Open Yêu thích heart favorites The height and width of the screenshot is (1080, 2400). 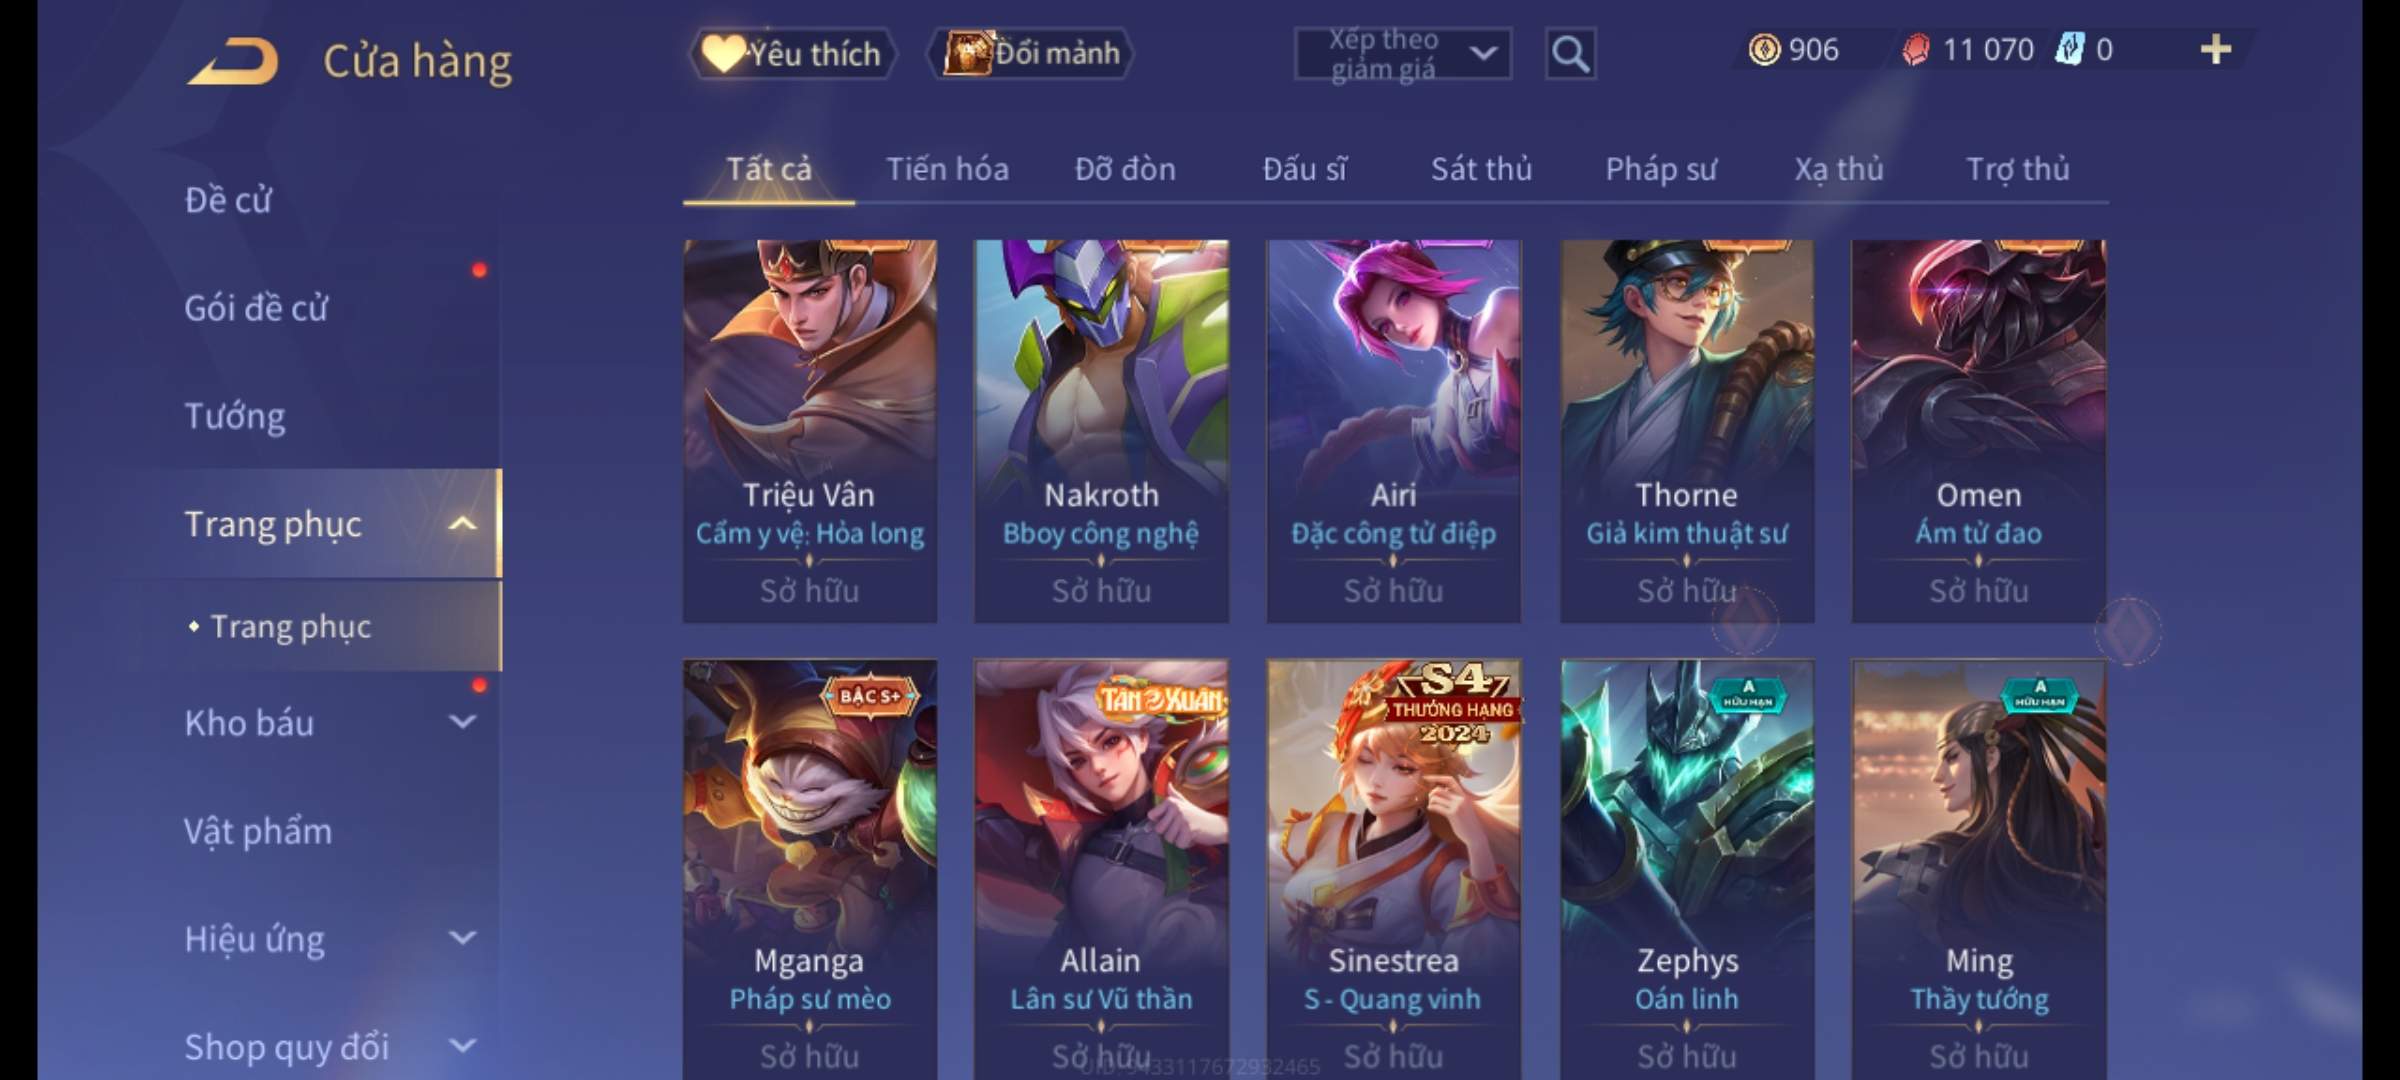792,53
